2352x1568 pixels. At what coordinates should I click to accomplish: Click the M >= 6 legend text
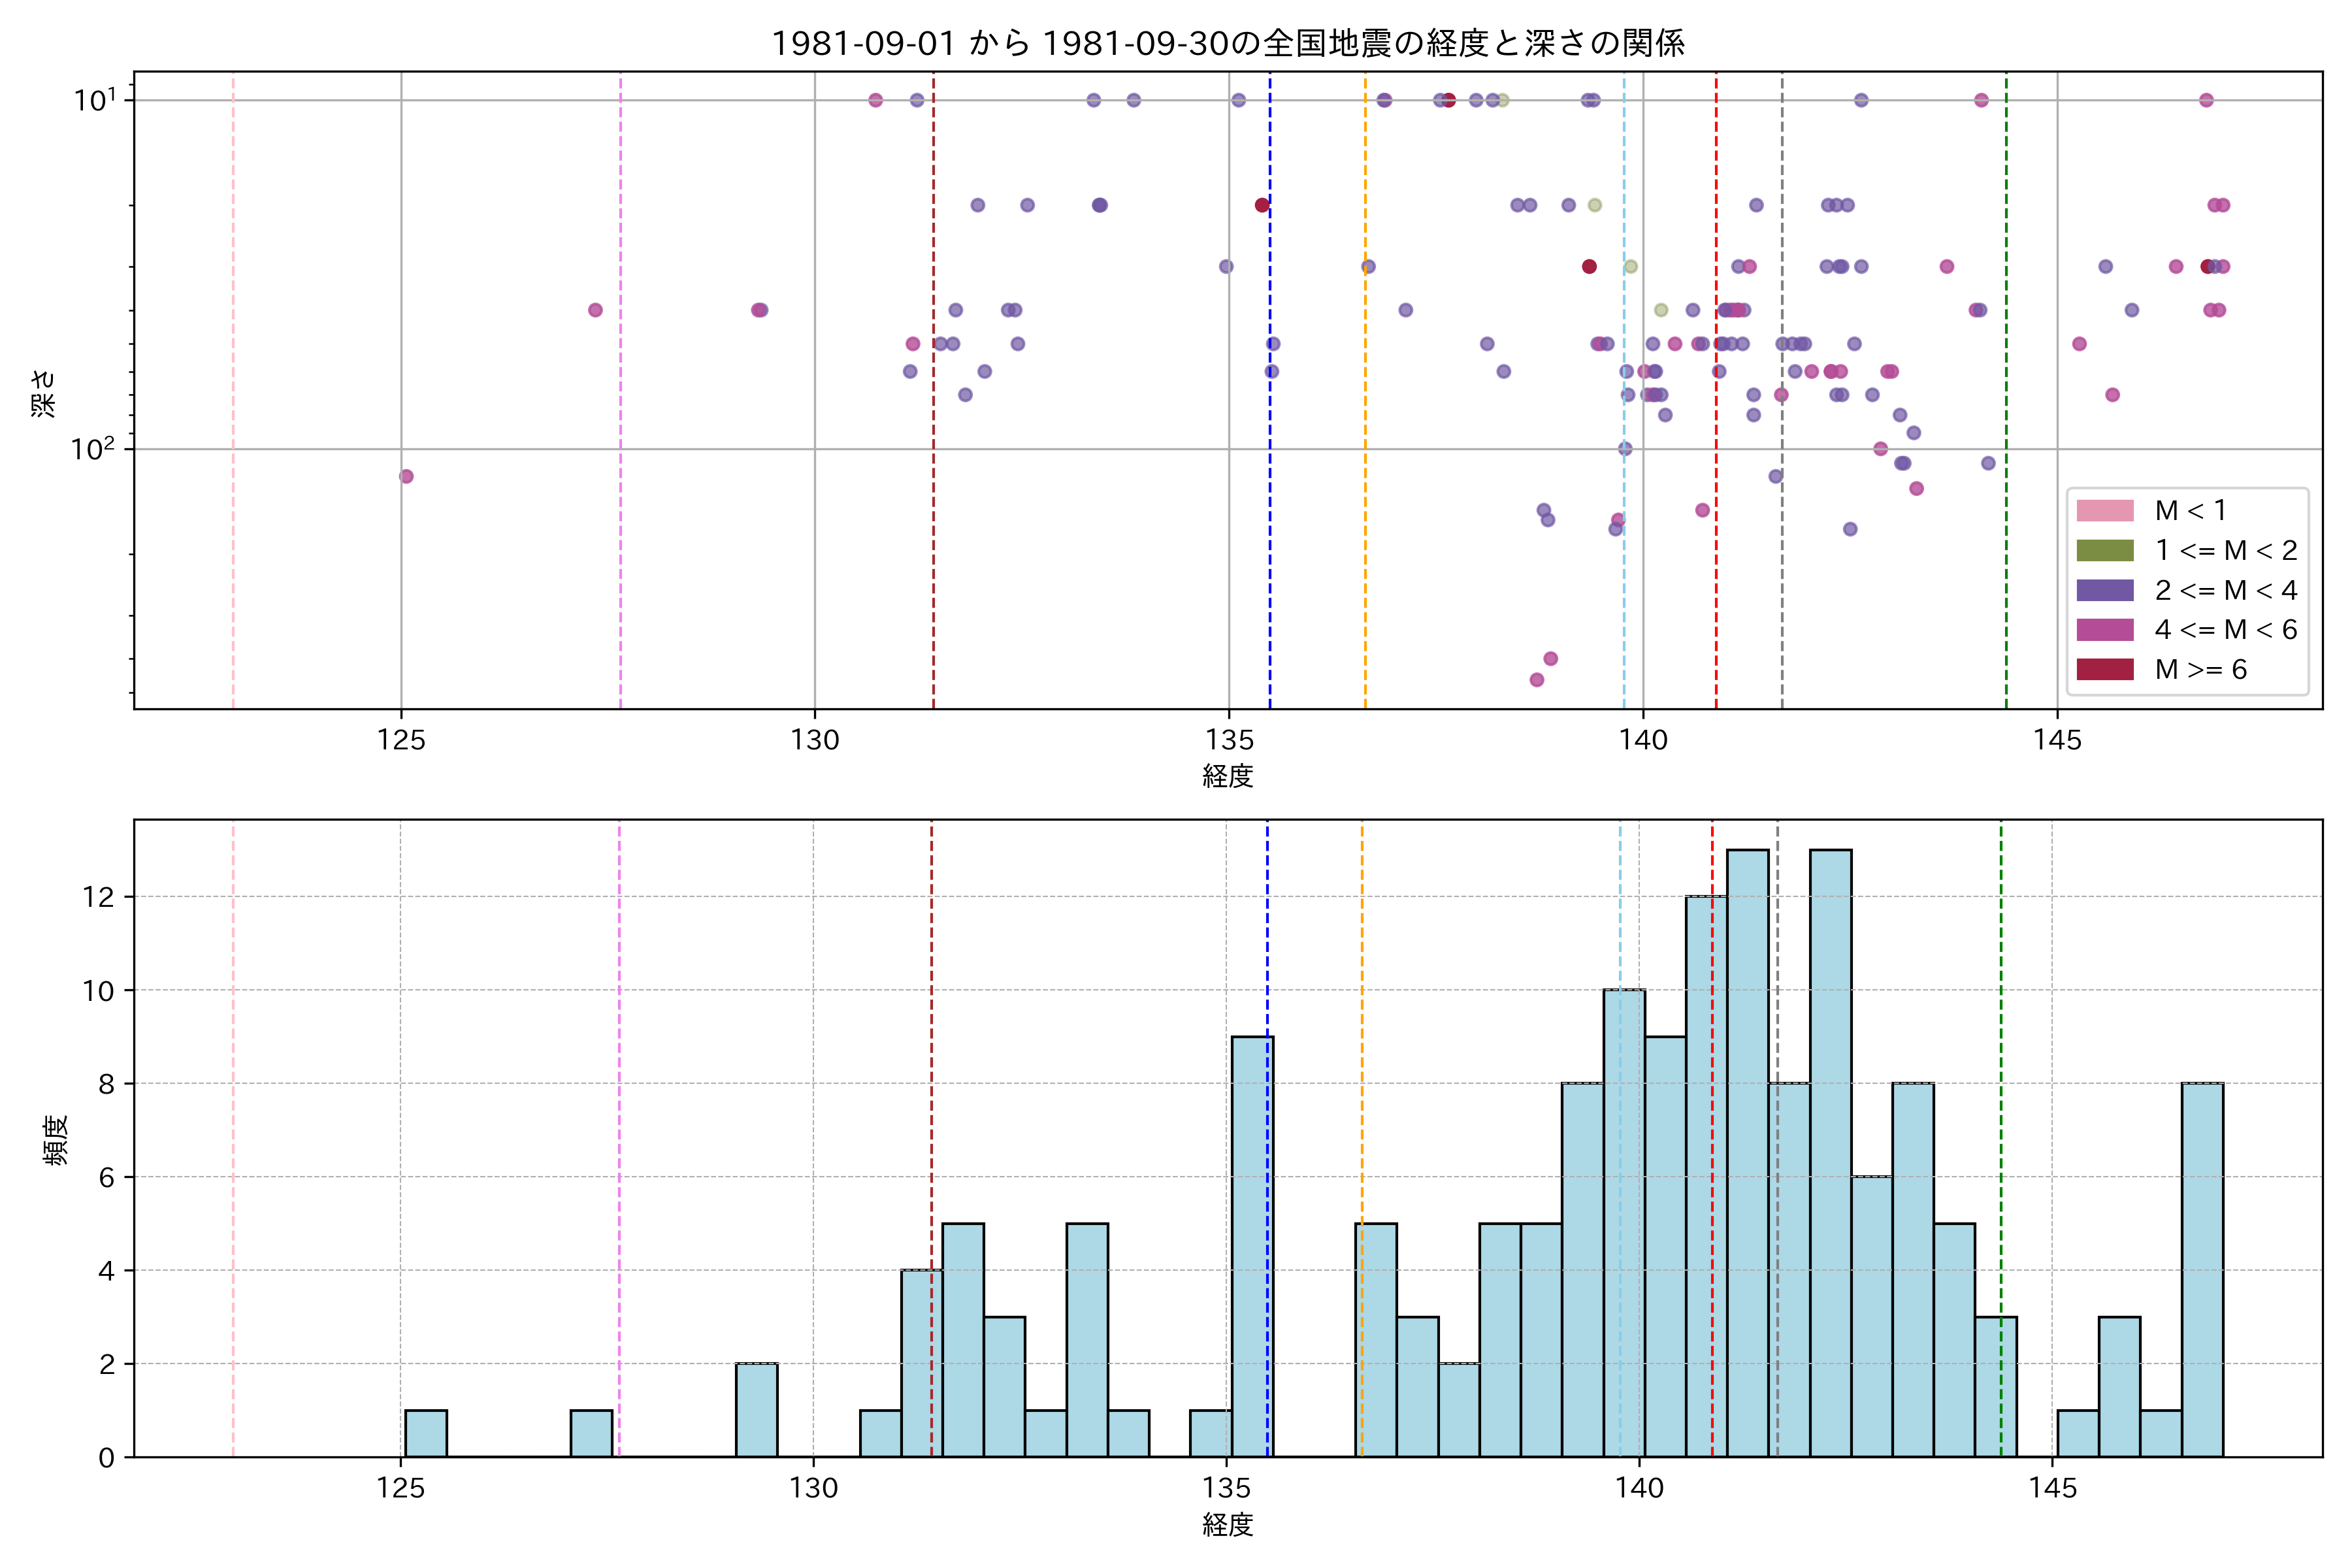(x=2201, y=670)
